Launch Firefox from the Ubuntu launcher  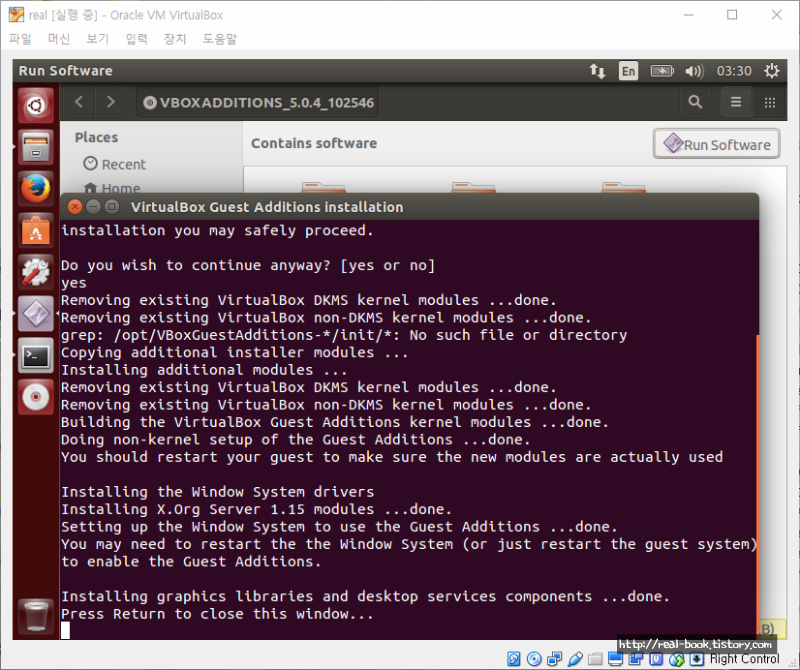coord(36,189)
